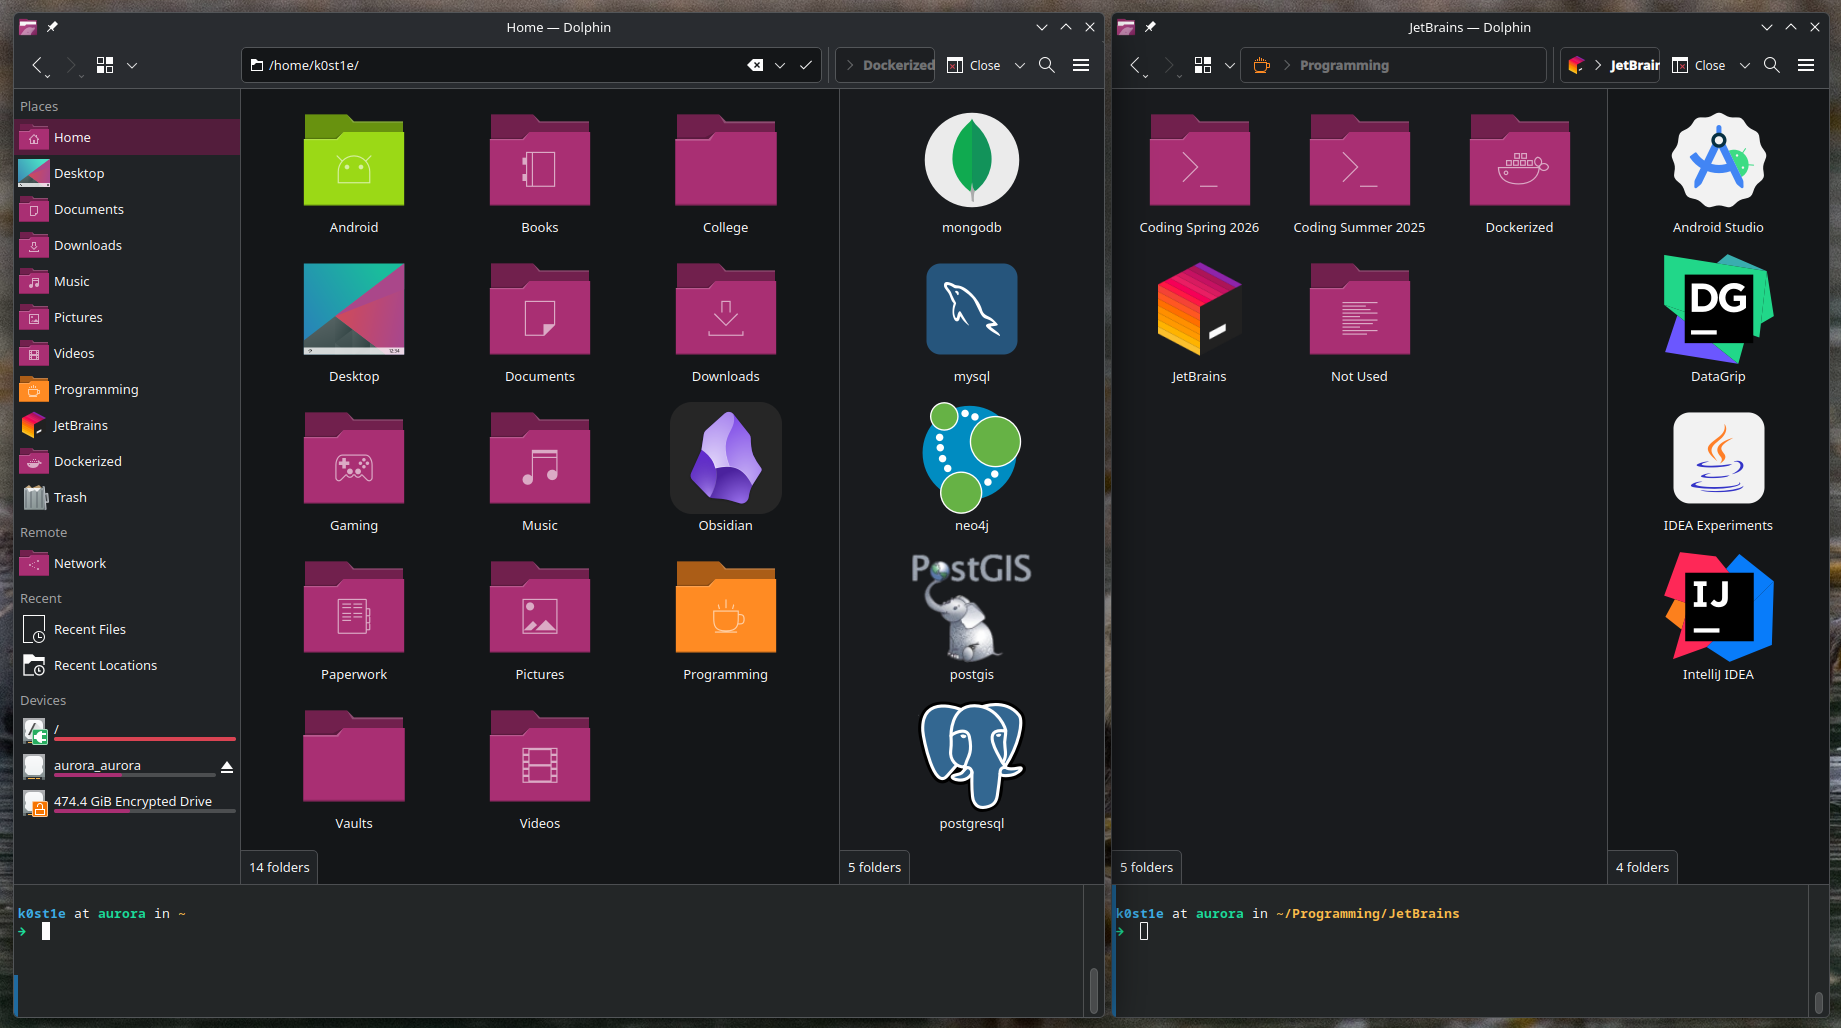Image resolution: width=1841 pixels, height=1028 pixels.
Task: Click search icon in JetBrains window toolbar
Action: [x=1772, y=65]
